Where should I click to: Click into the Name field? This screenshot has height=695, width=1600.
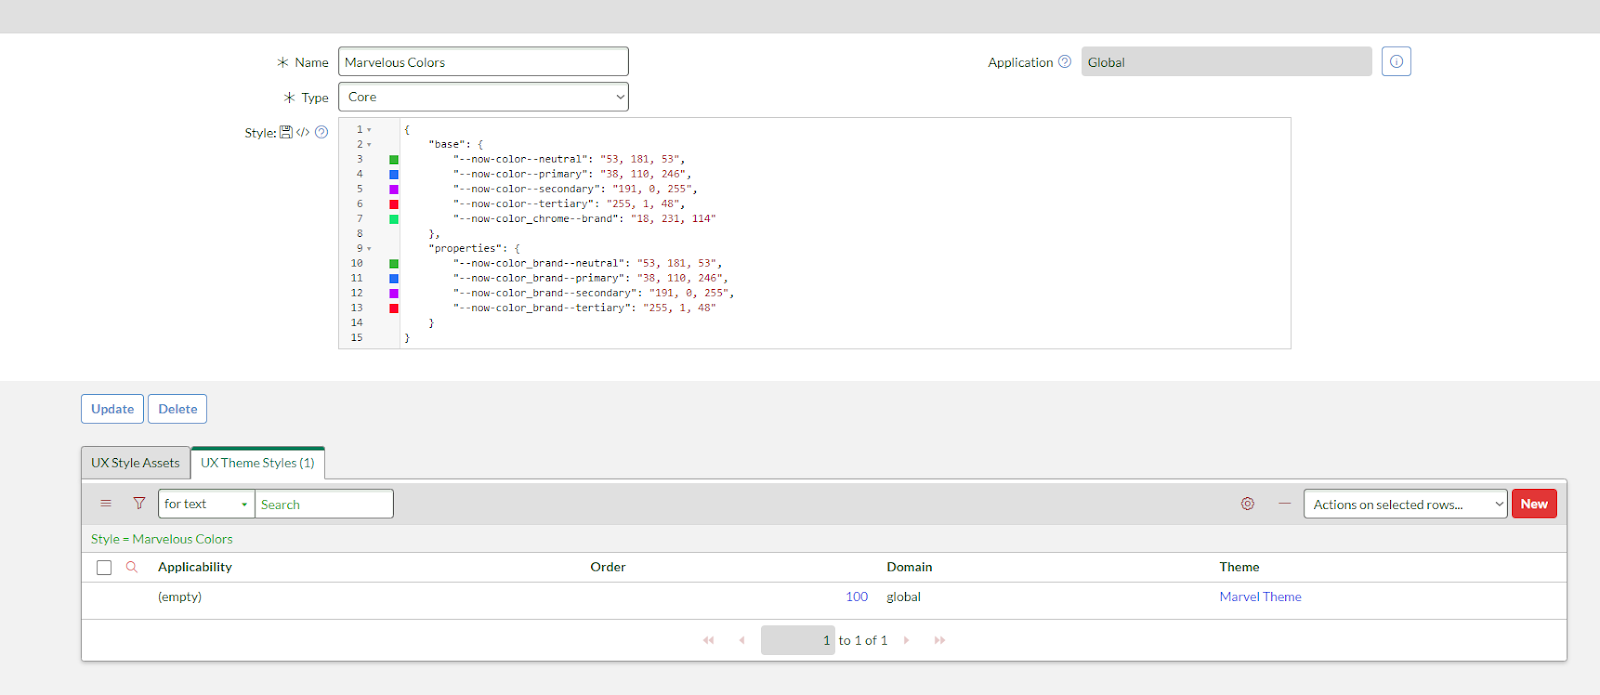click(483, 62)
